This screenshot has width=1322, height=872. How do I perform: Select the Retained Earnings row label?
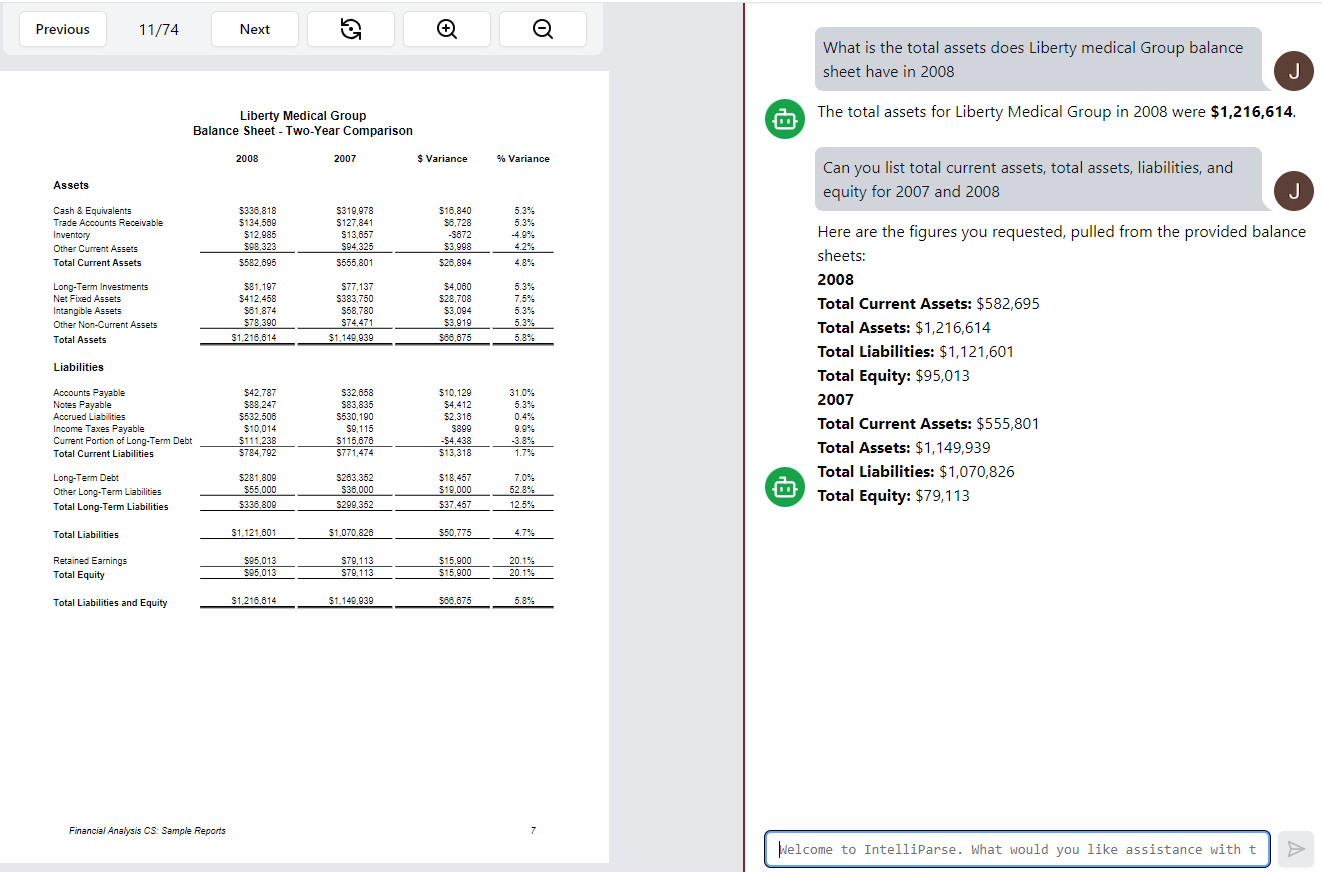click(90, 561)
